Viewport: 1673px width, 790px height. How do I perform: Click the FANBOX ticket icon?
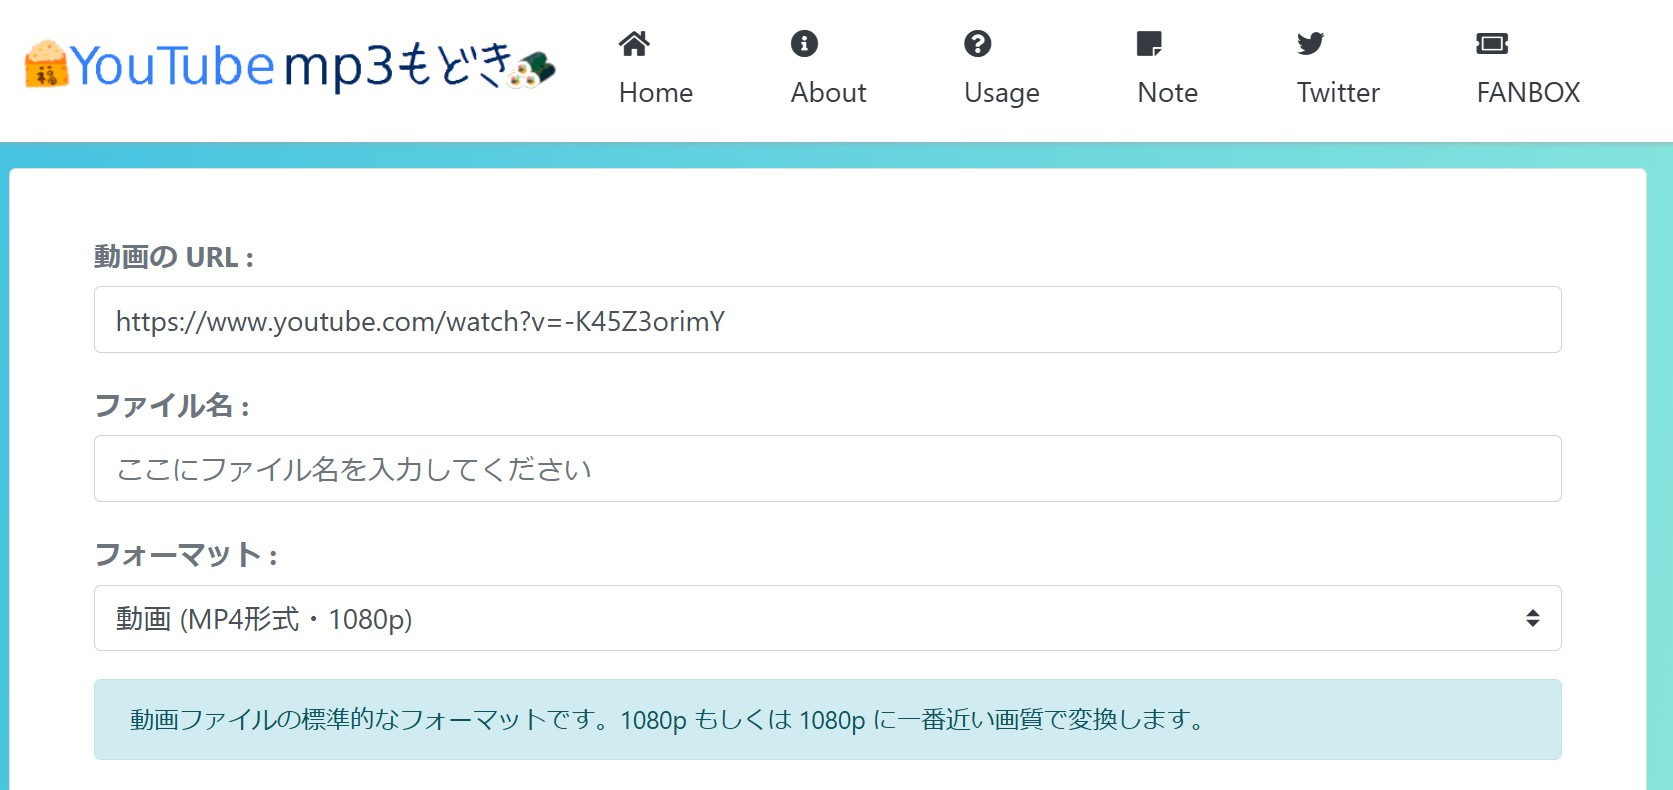1492,44
